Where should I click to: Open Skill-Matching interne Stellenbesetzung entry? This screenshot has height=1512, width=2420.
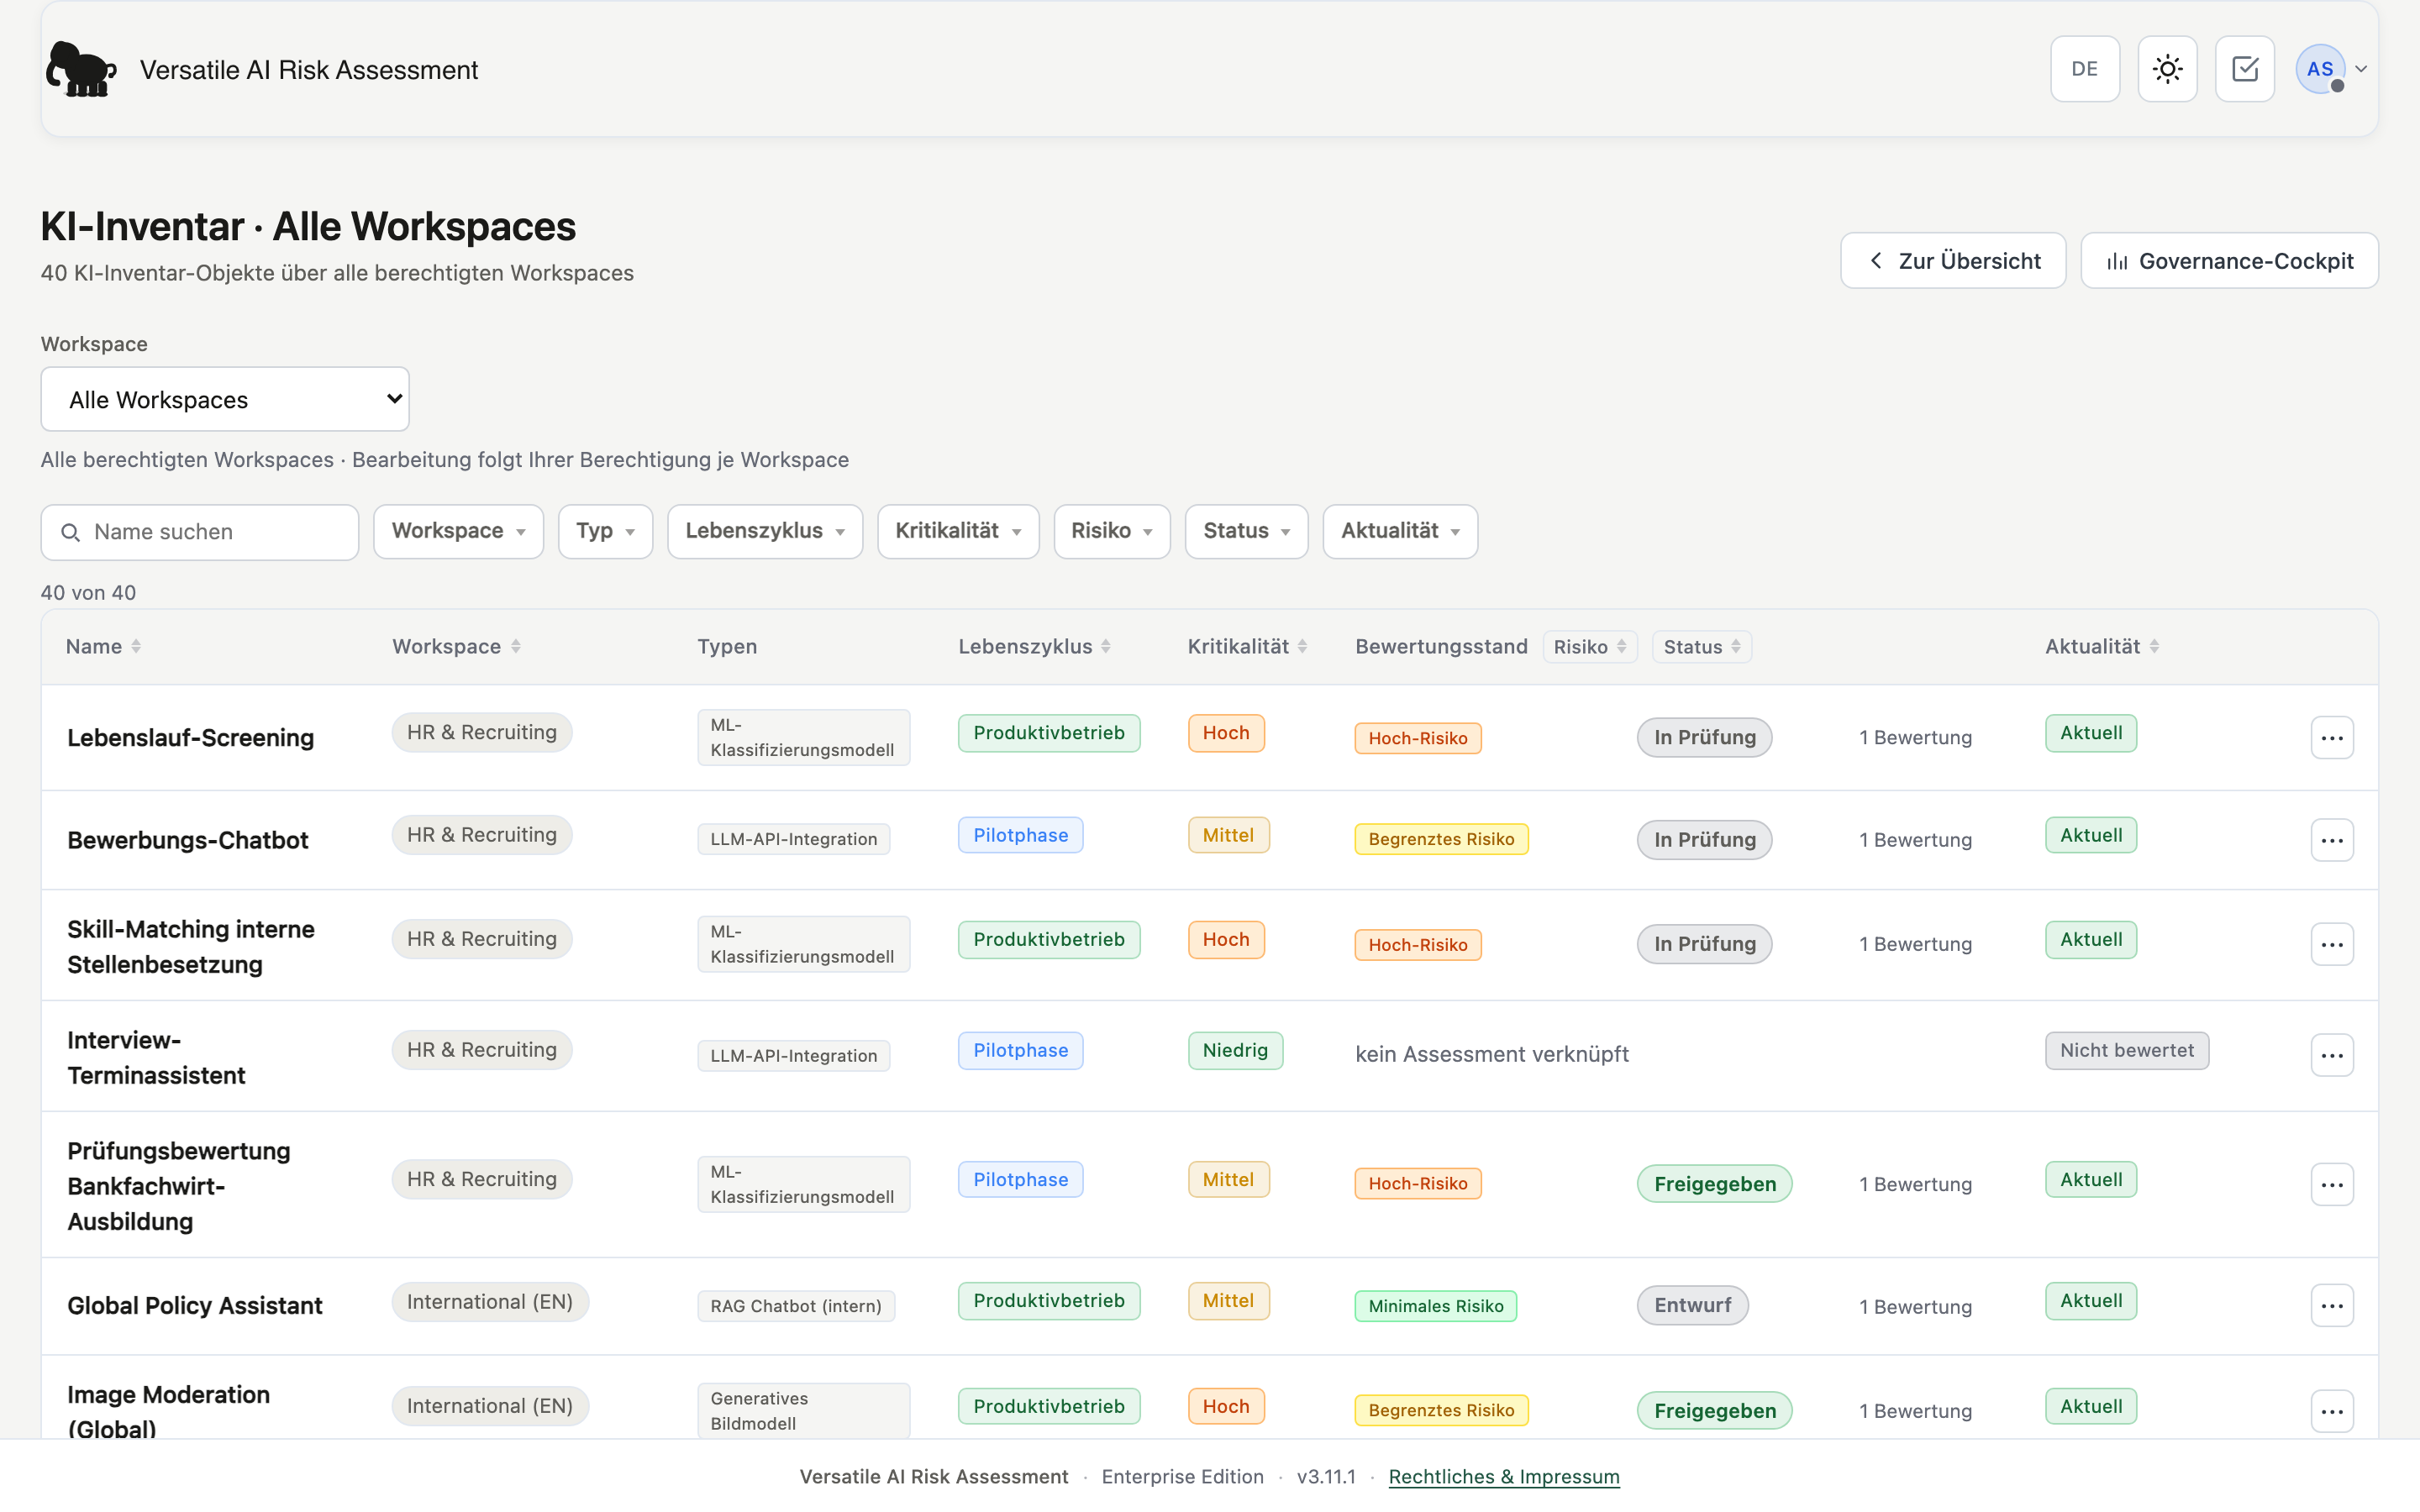coord(191,946)
